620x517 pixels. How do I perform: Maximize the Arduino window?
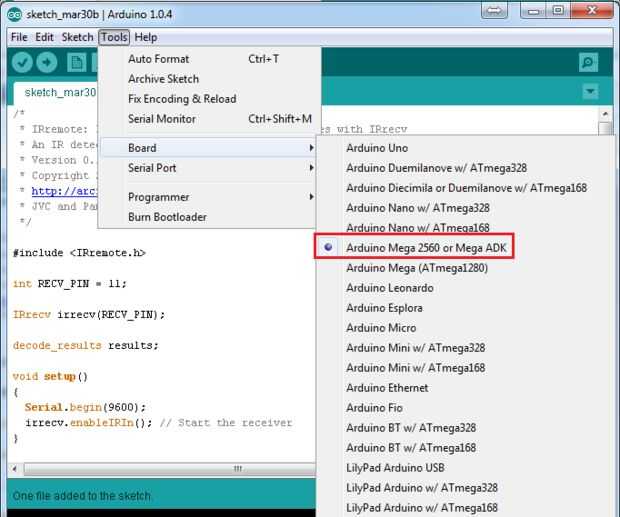tap(558, 11)
